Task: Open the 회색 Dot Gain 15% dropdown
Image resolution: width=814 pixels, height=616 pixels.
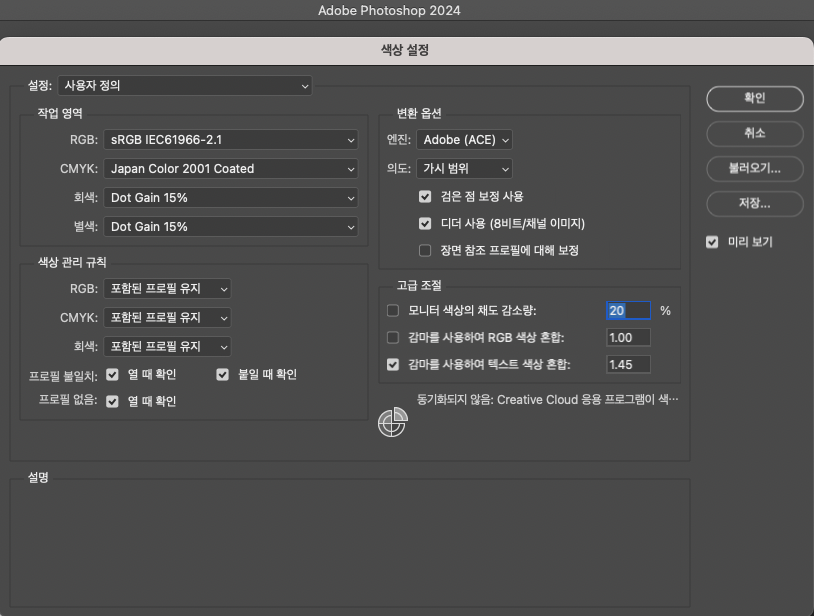Action: (230, 197)
